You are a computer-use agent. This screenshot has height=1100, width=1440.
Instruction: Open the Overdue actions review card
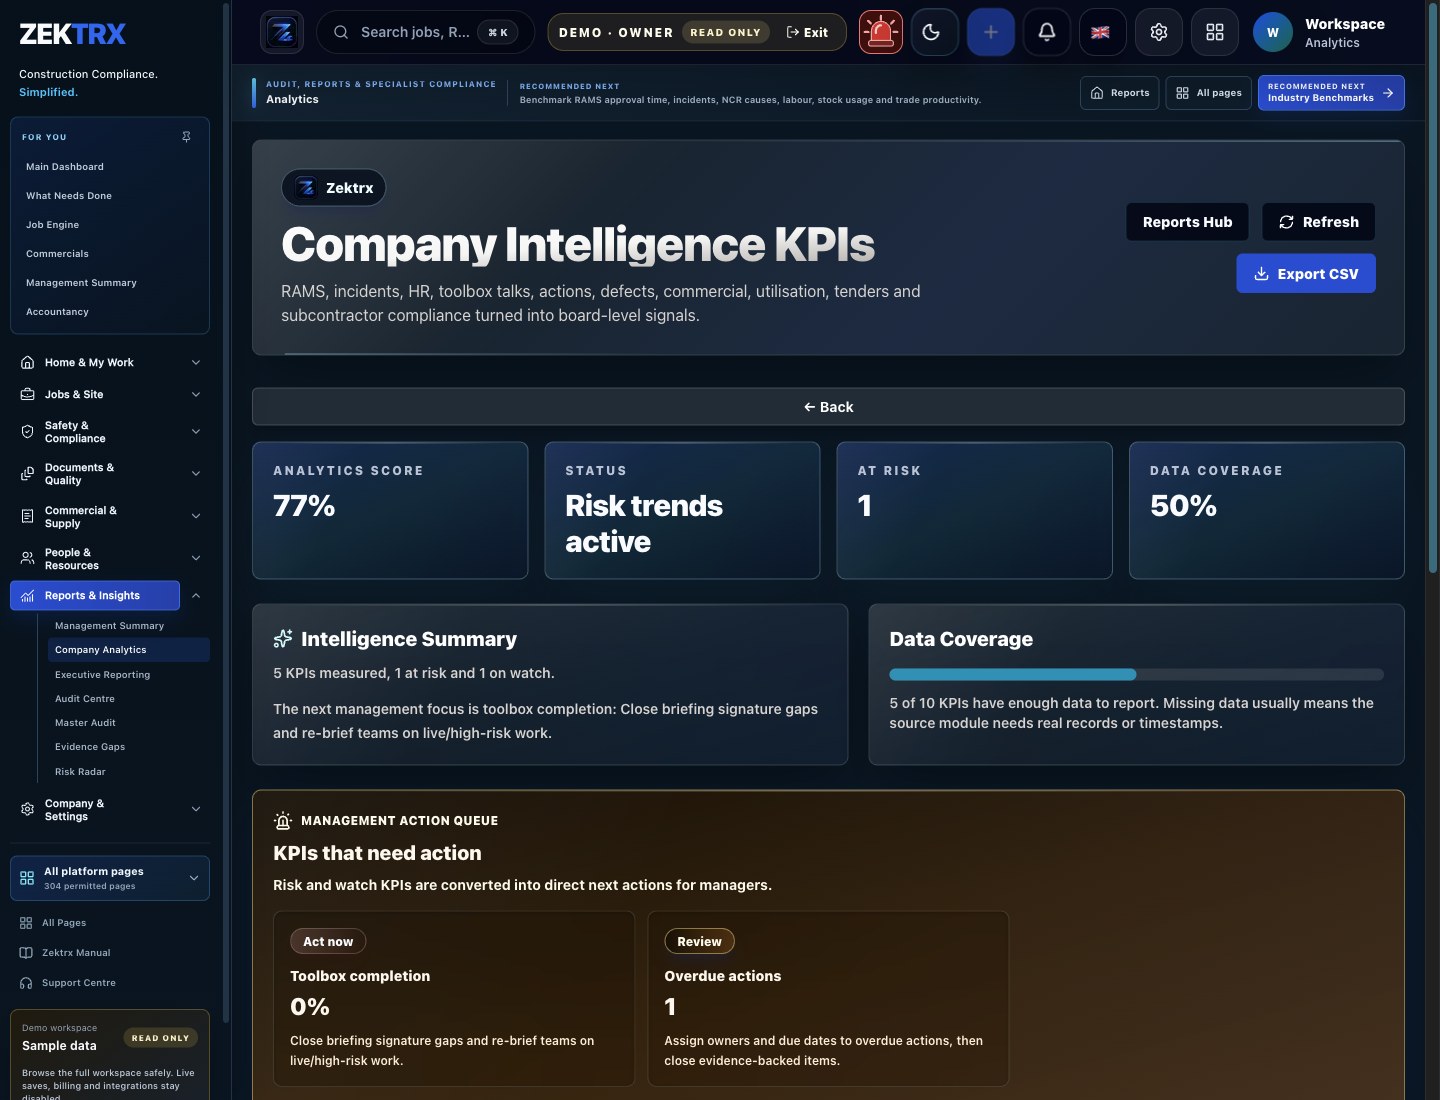pos(828,998)
